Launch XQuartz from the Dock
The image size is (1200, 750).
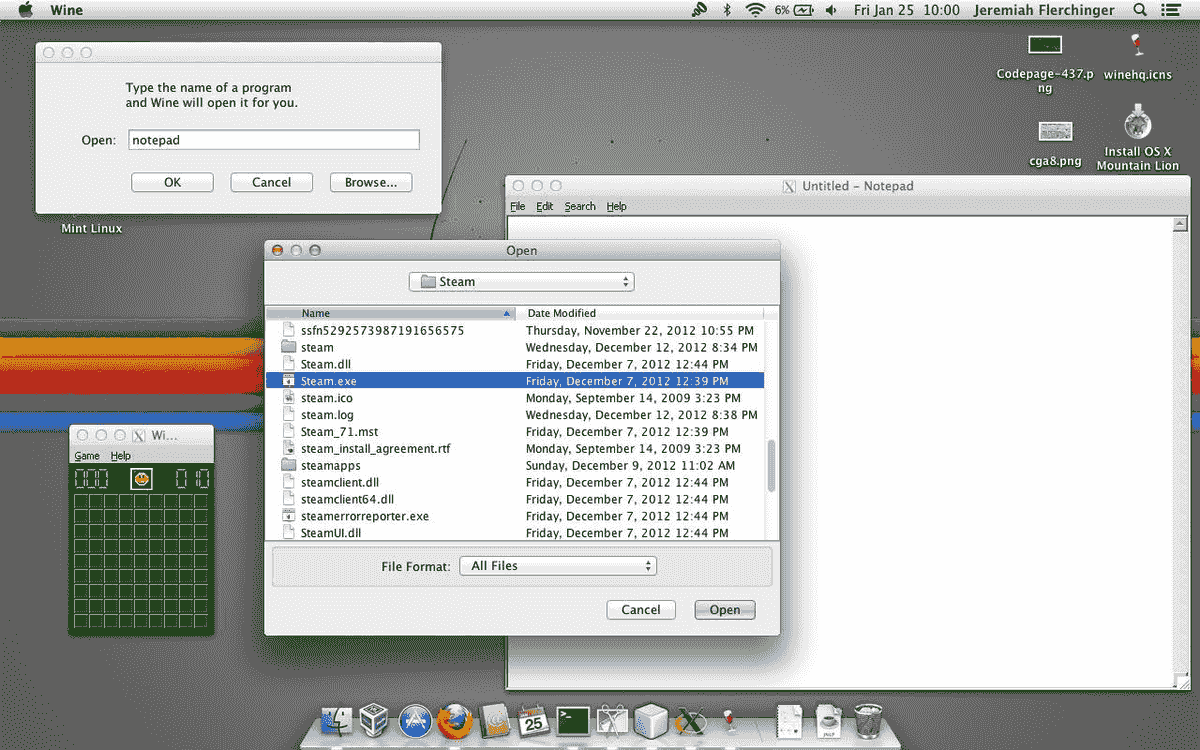pyautogui.click(x=692, y=720)
